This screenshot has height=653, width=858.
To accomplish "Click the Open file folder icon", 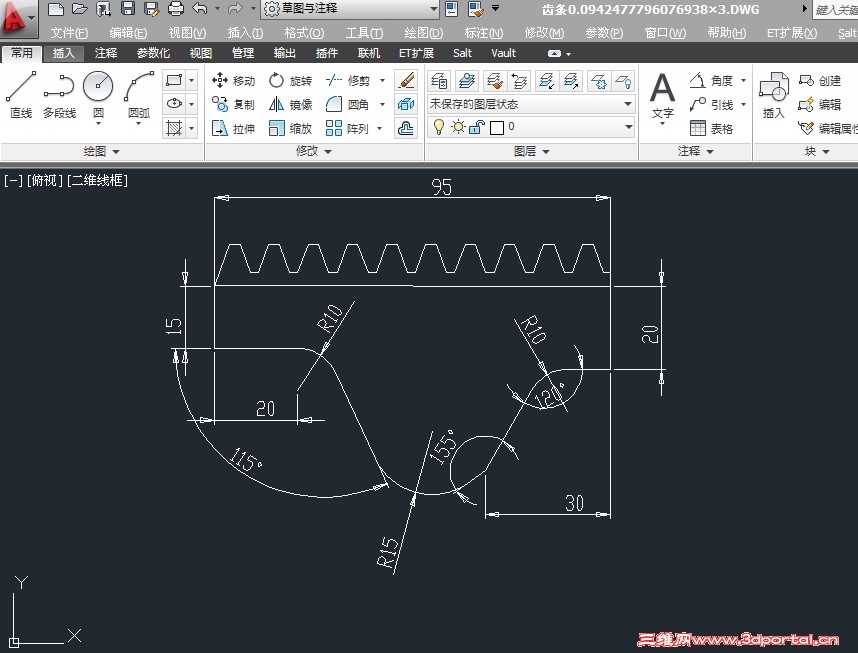I will [x=79, y=8].
